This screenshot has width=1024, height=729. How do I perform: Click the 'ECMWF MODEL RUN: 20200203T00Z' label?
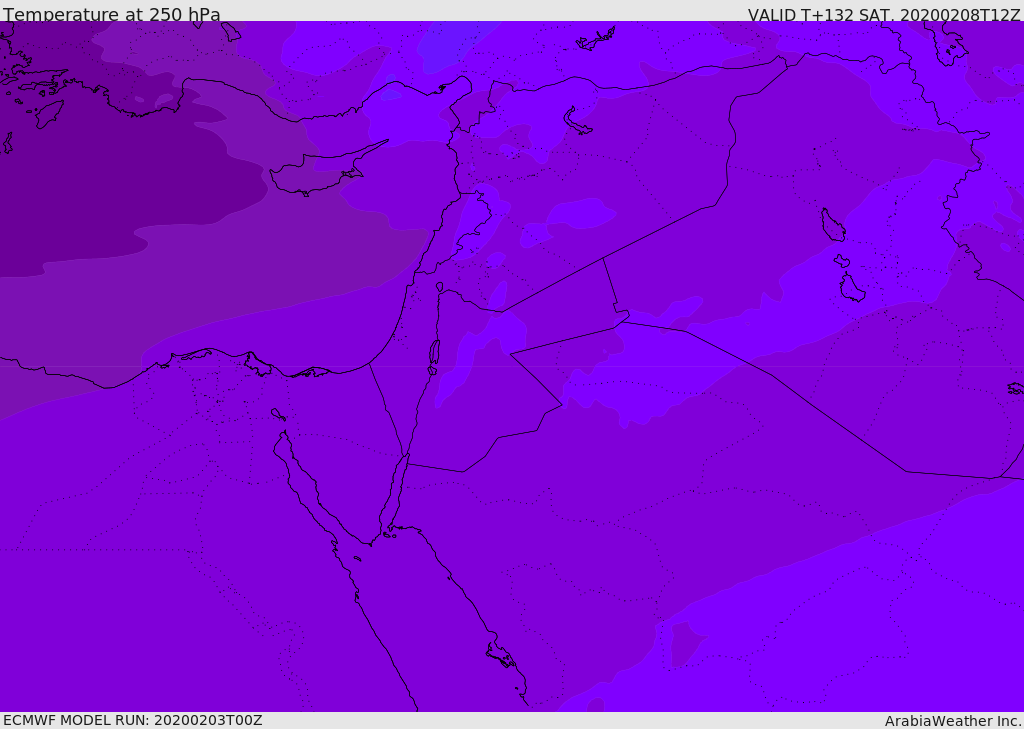coord(133,720)
